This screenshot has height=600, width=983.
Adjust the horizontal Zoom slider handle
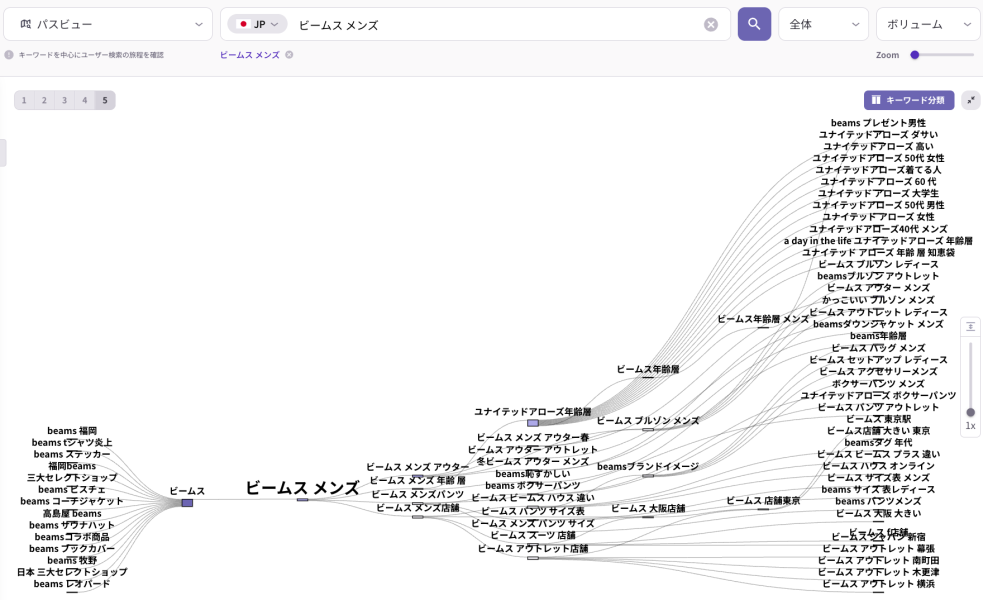coord(915,55)
